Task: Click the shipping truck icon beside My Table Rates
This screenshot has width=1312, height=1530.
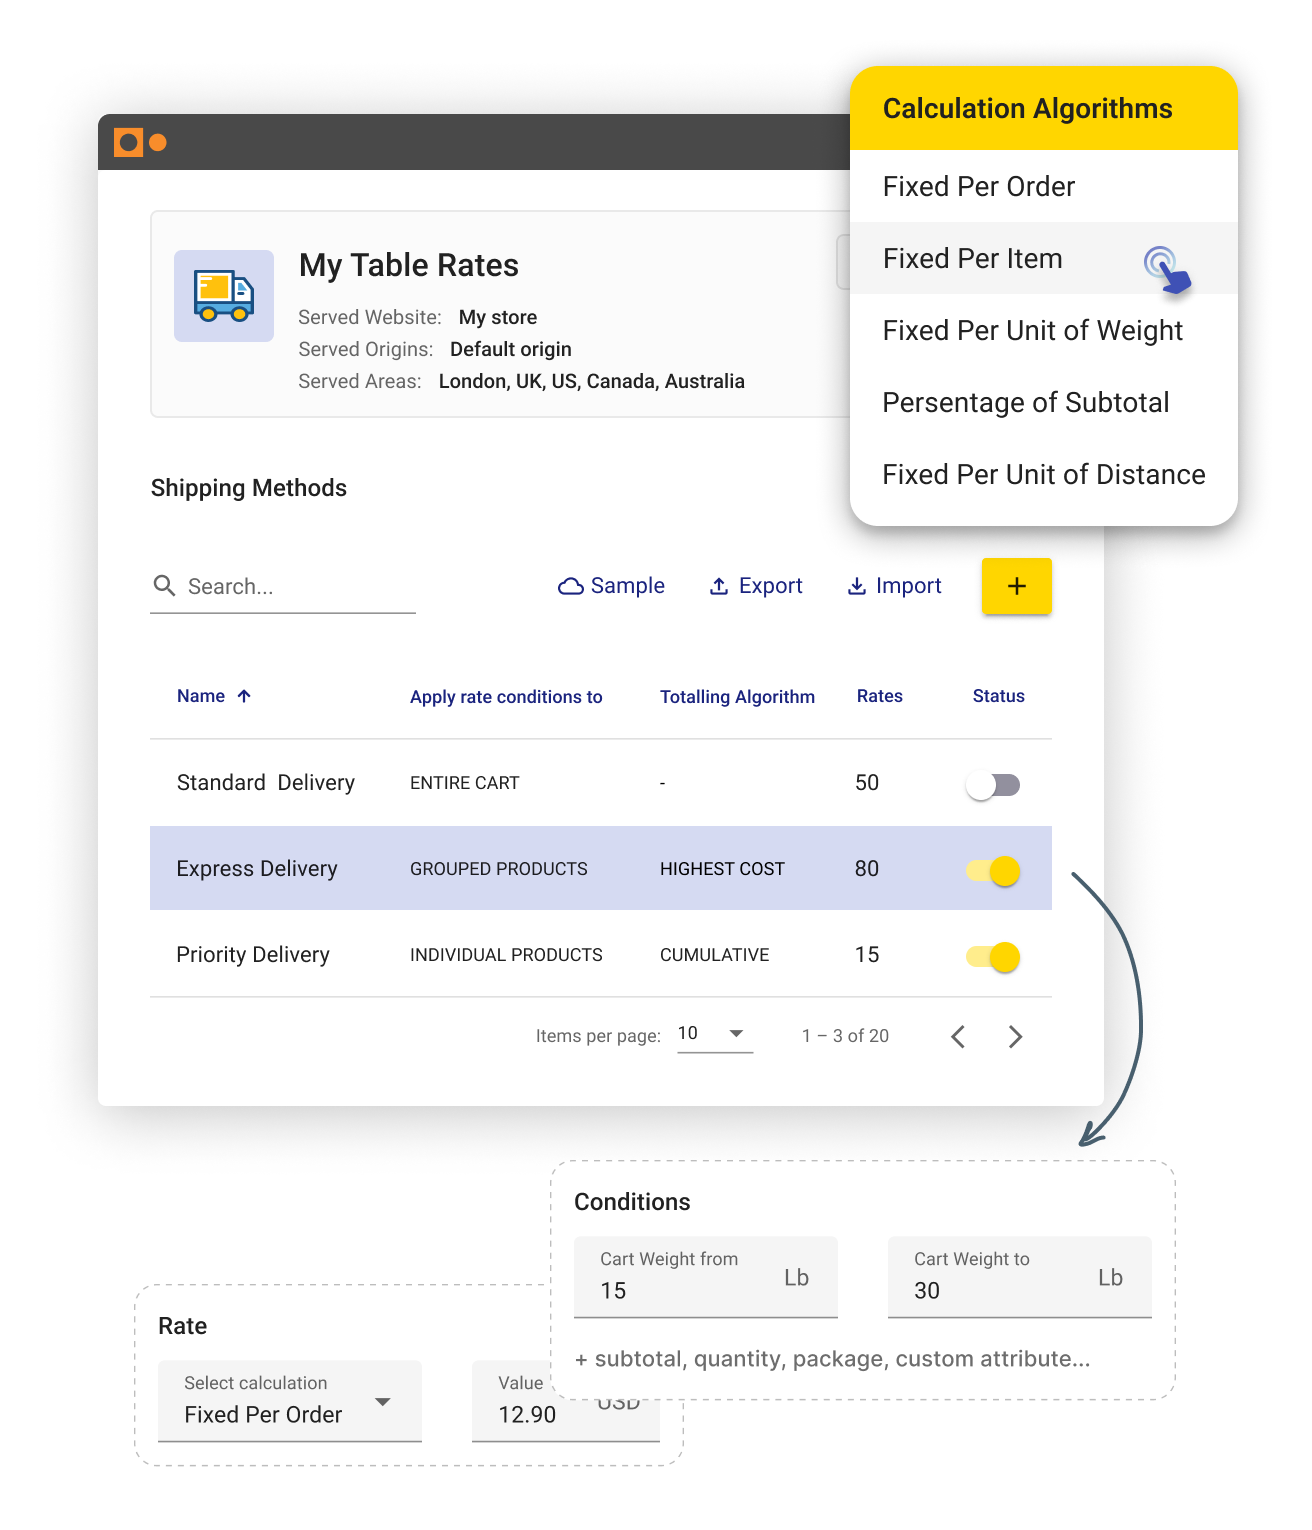Action: 223,295
